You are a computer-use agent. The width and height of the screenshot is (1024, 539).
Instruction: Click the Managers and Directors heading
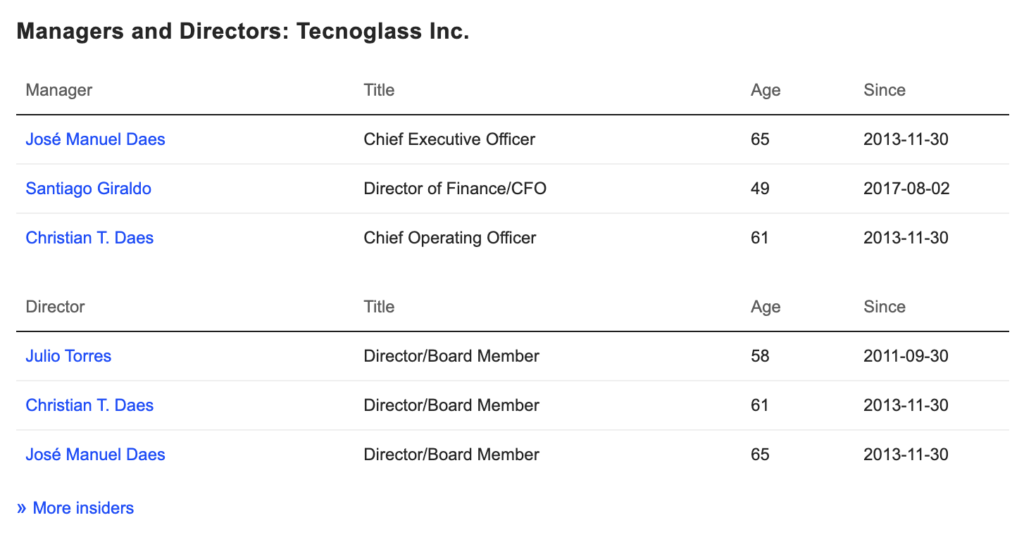pyautogui.click(x=243, y=31)
